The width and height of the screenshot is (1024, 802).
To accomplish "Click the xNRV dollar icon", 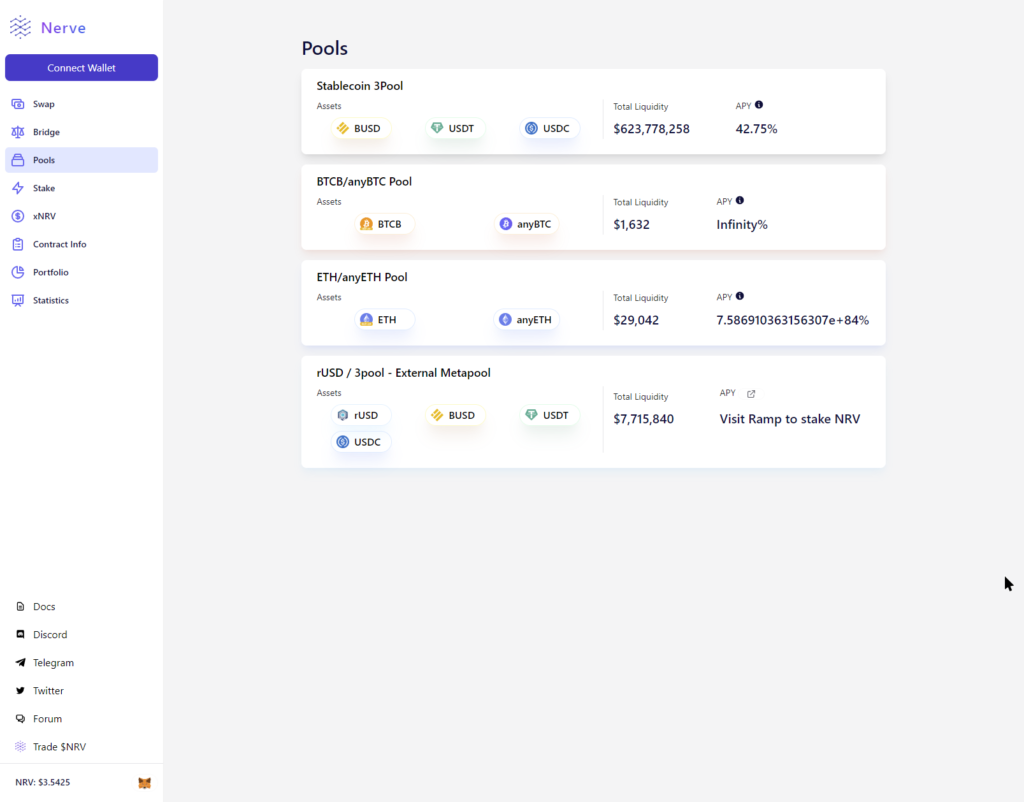I will pyautogui.click(x=20, y=216).
